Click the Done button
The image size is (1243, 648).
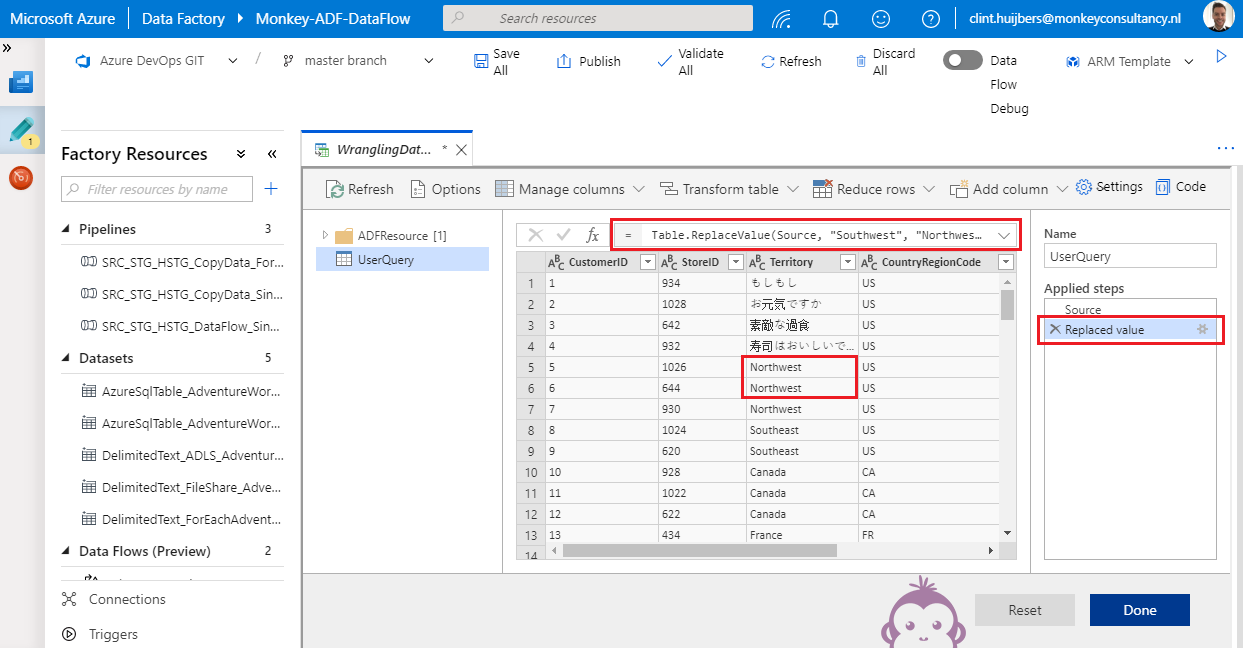(x=1140, y=610)
